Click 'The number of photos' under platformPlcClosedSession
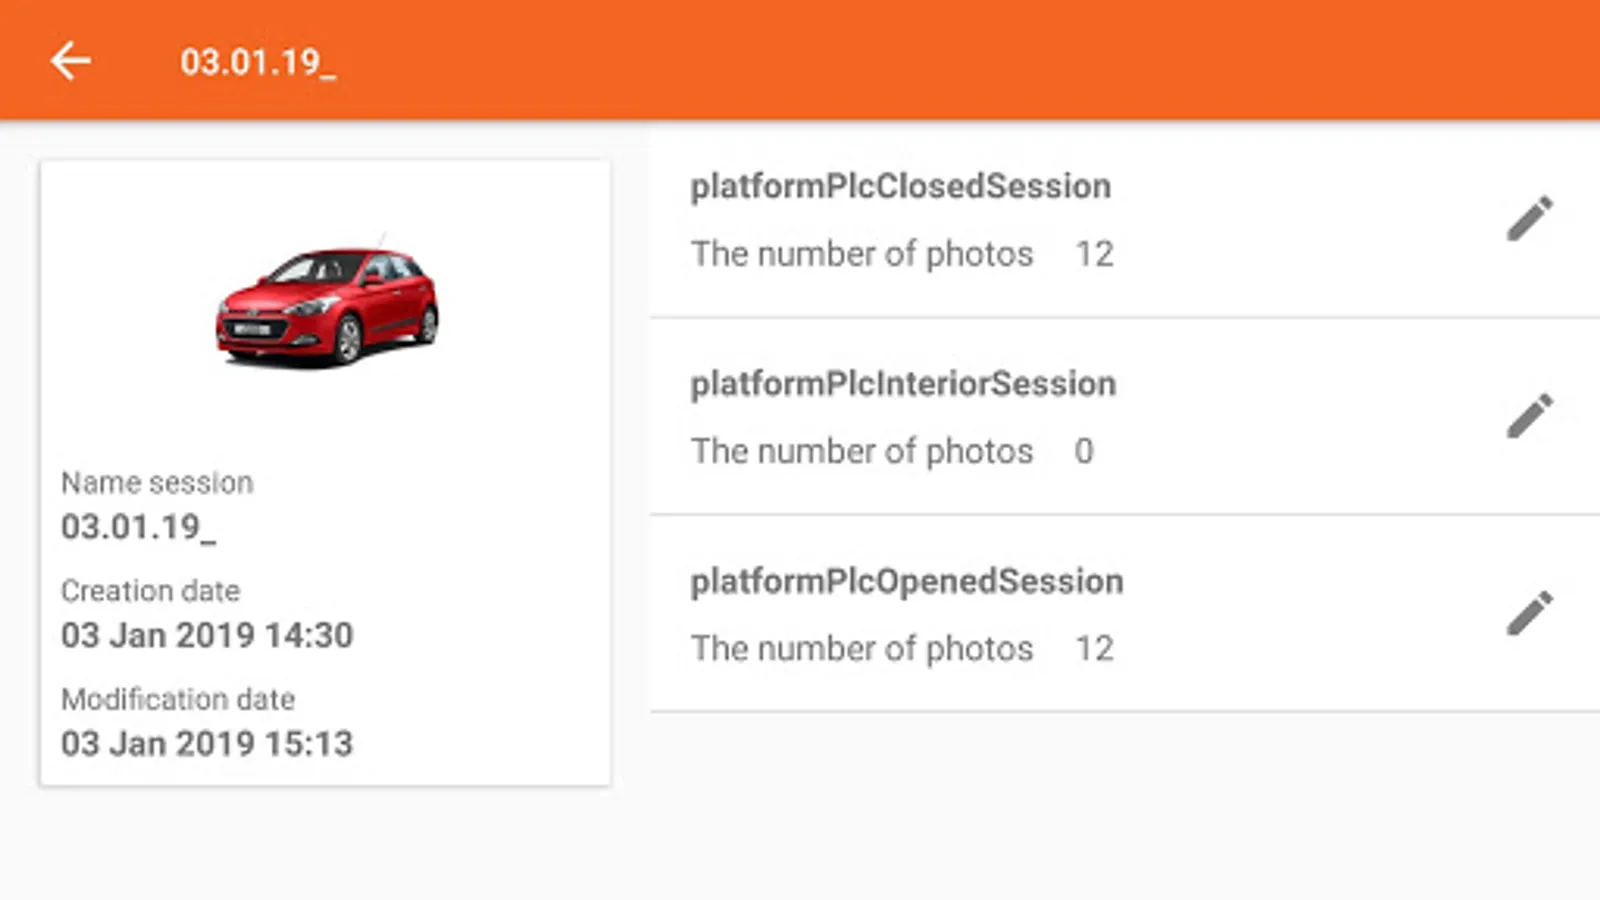This screenshot has width=1600, height=900. 862,254
